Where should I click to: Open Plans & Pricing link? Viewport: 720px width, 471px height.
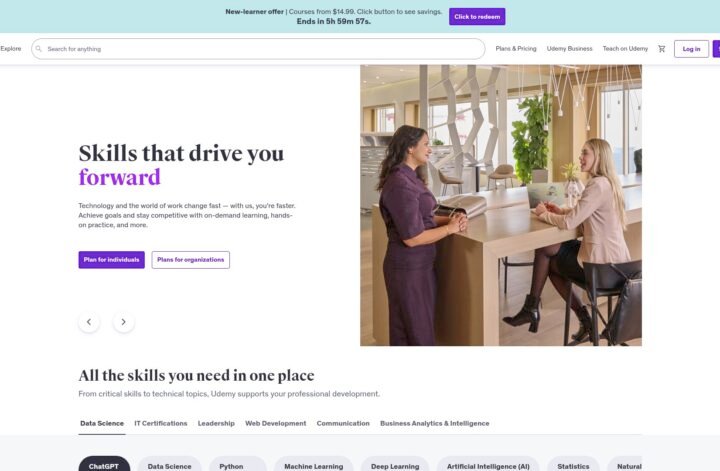pyautogui.click(x=516, y=49)
